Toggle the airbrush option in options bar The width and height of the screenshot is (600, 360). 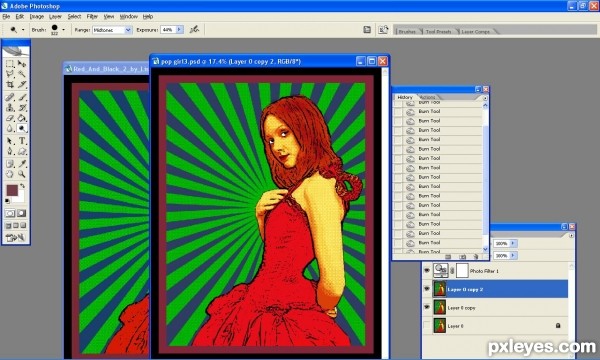pos(194,29)
